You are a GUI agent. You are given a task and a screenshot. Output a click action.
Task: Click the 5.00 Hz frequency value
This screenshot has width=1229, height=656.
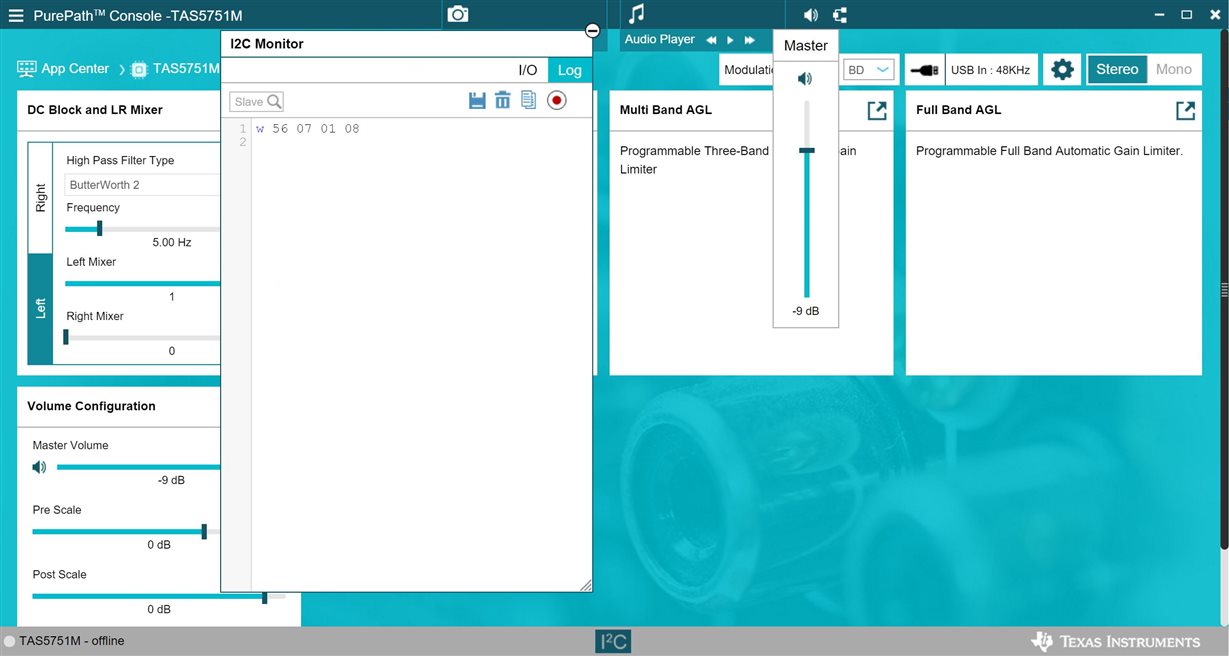point(171,242)
